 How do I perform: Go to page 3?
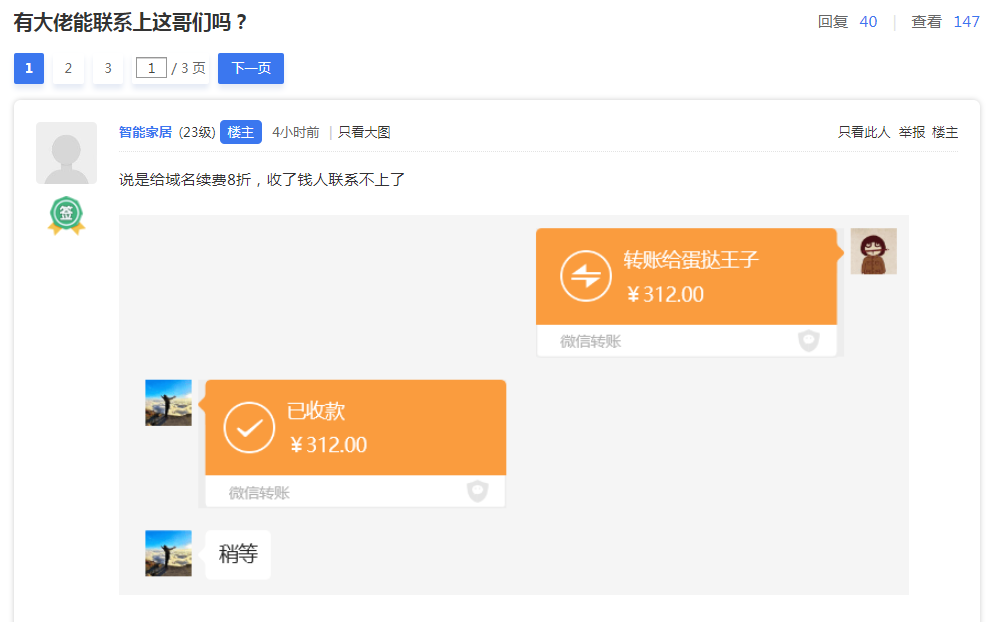(x=108, y=69)
